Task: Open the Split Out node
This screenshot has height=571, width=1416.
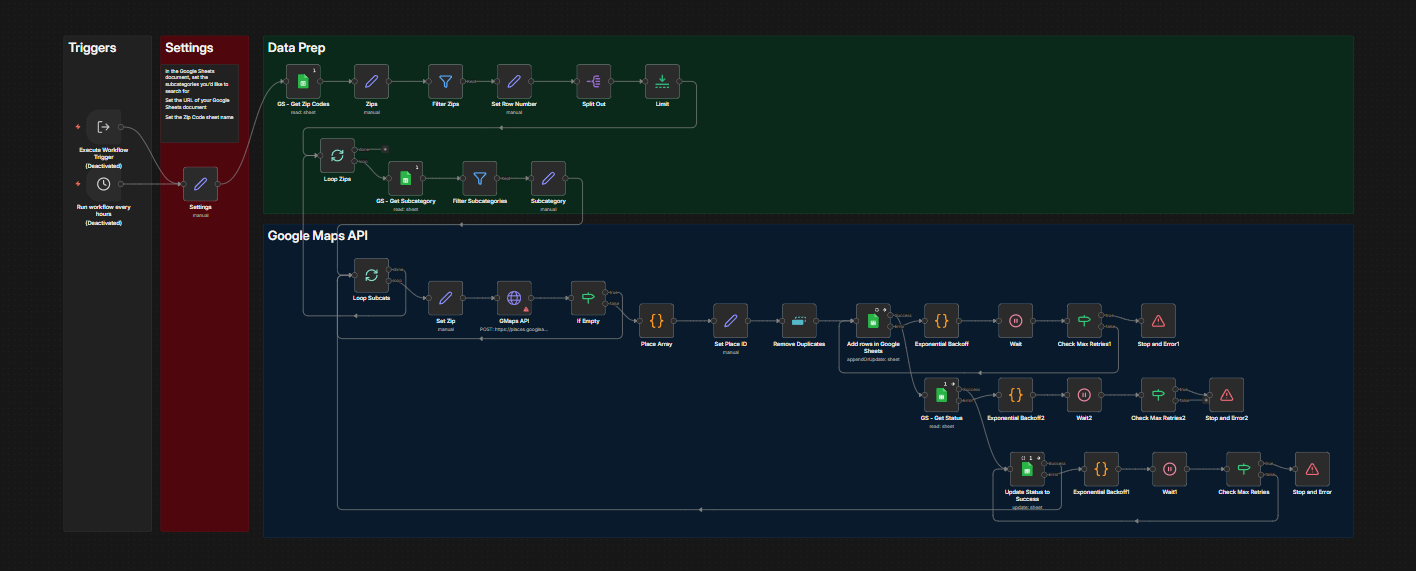Action: pos(593,81)
